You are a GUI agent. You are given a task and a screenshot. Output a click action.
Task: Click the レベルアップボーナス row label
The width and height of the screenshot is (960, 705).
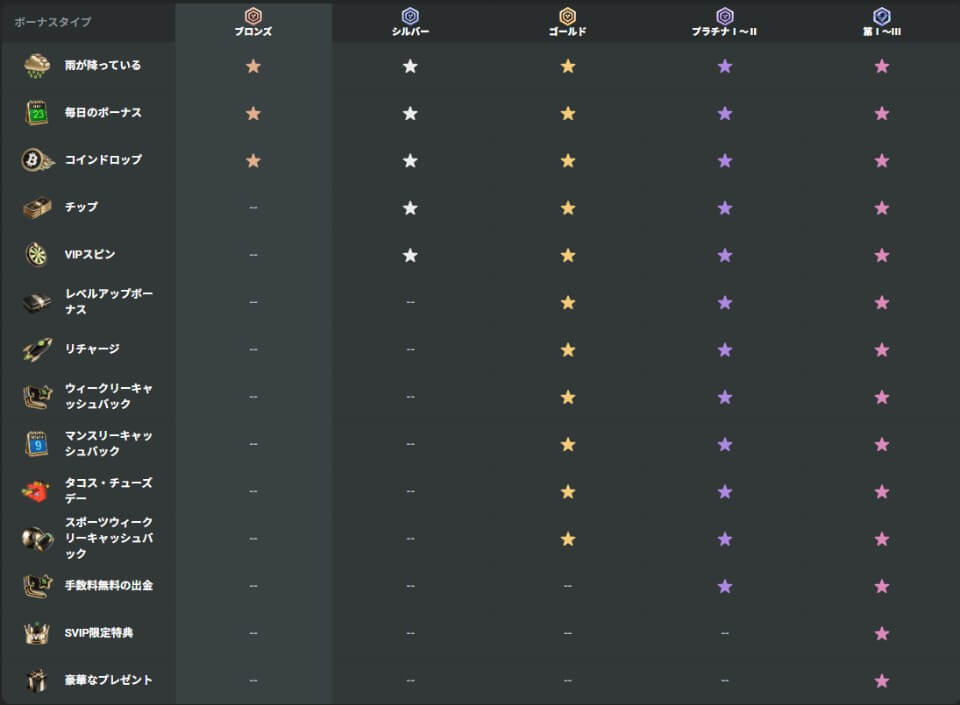109,302
